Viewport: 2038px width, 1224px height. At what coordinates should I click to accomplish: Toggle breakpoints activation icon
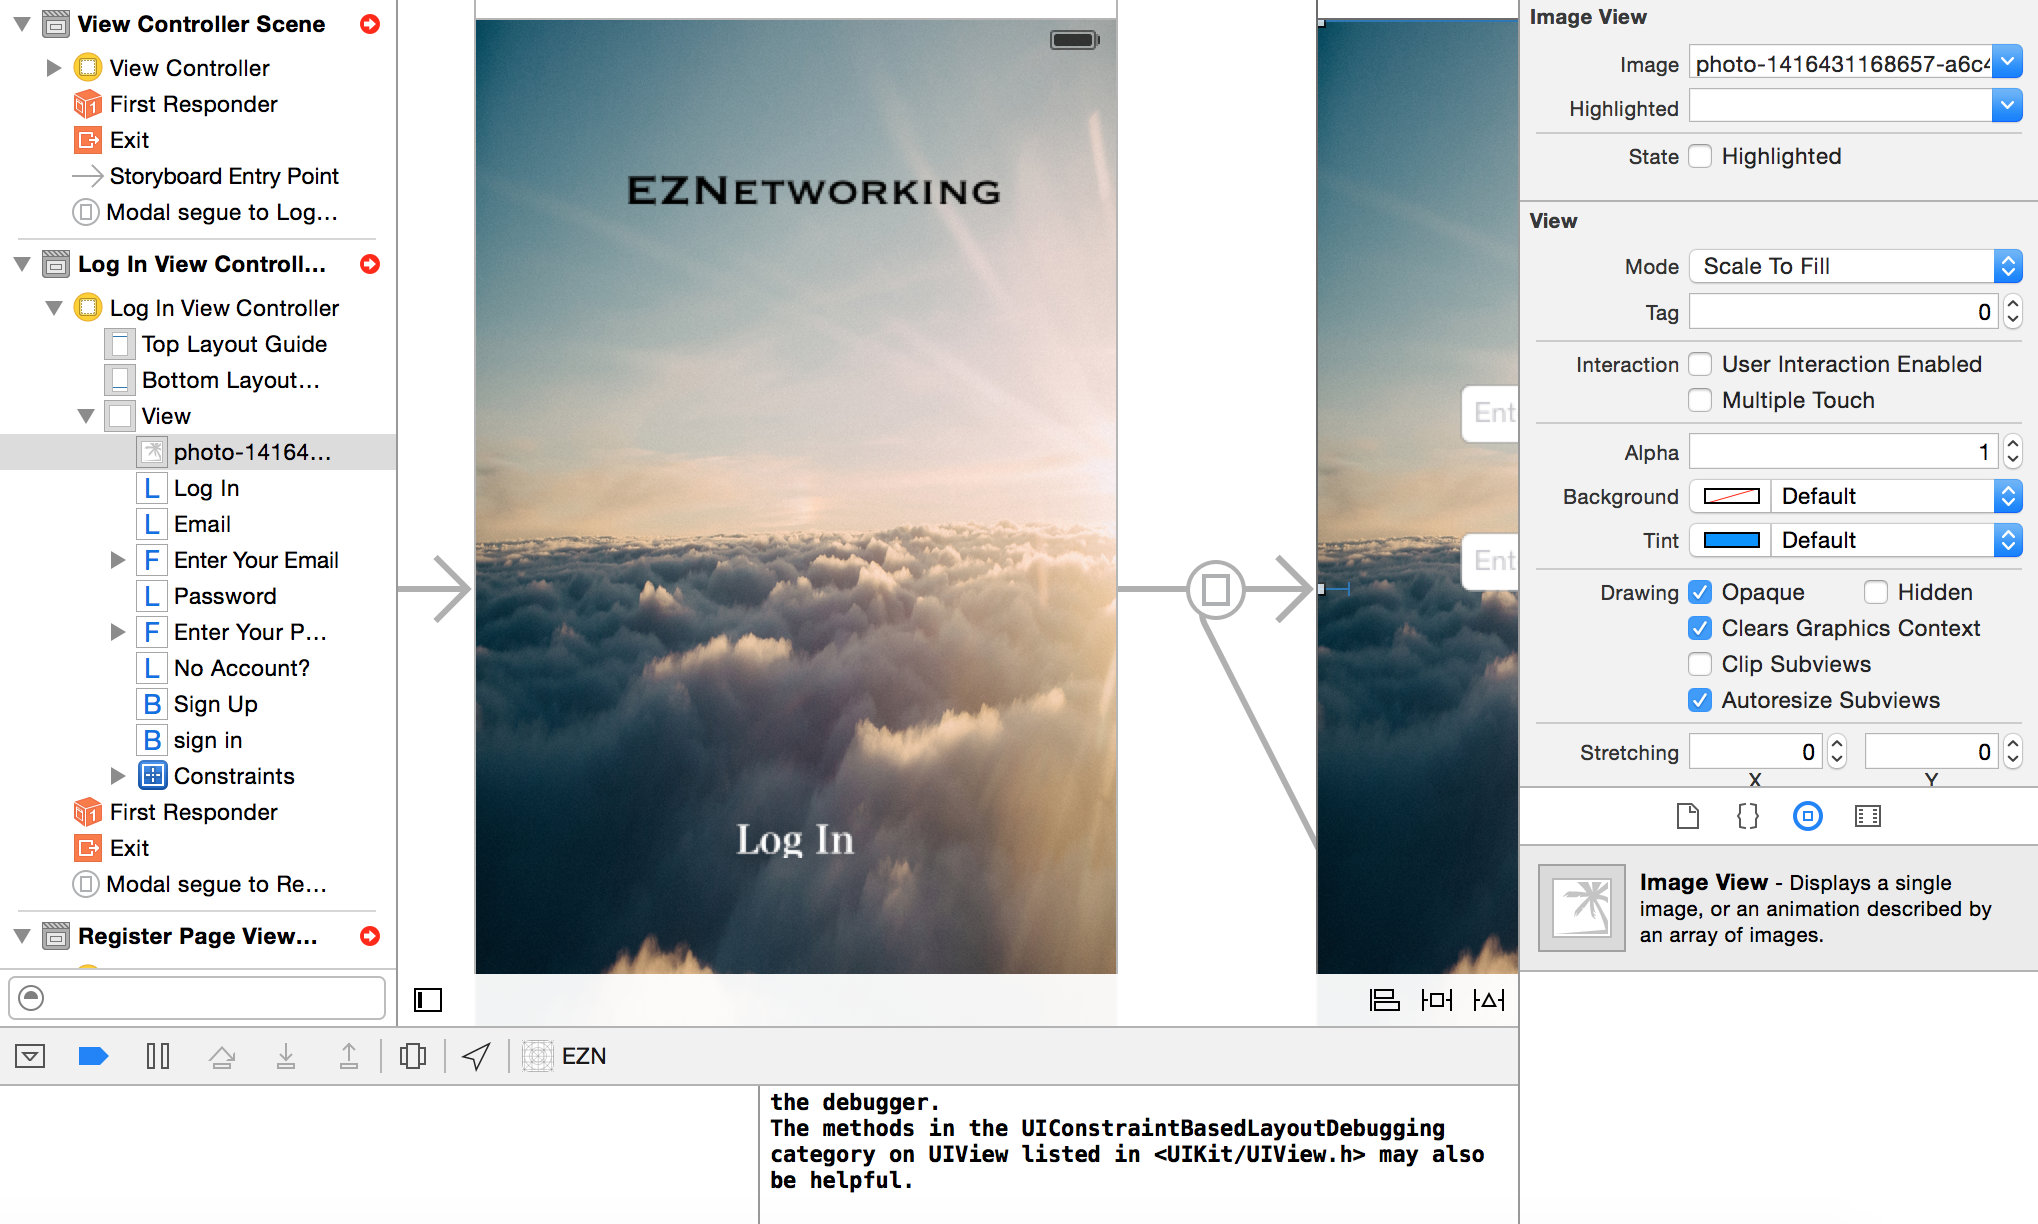[93, 1056]
